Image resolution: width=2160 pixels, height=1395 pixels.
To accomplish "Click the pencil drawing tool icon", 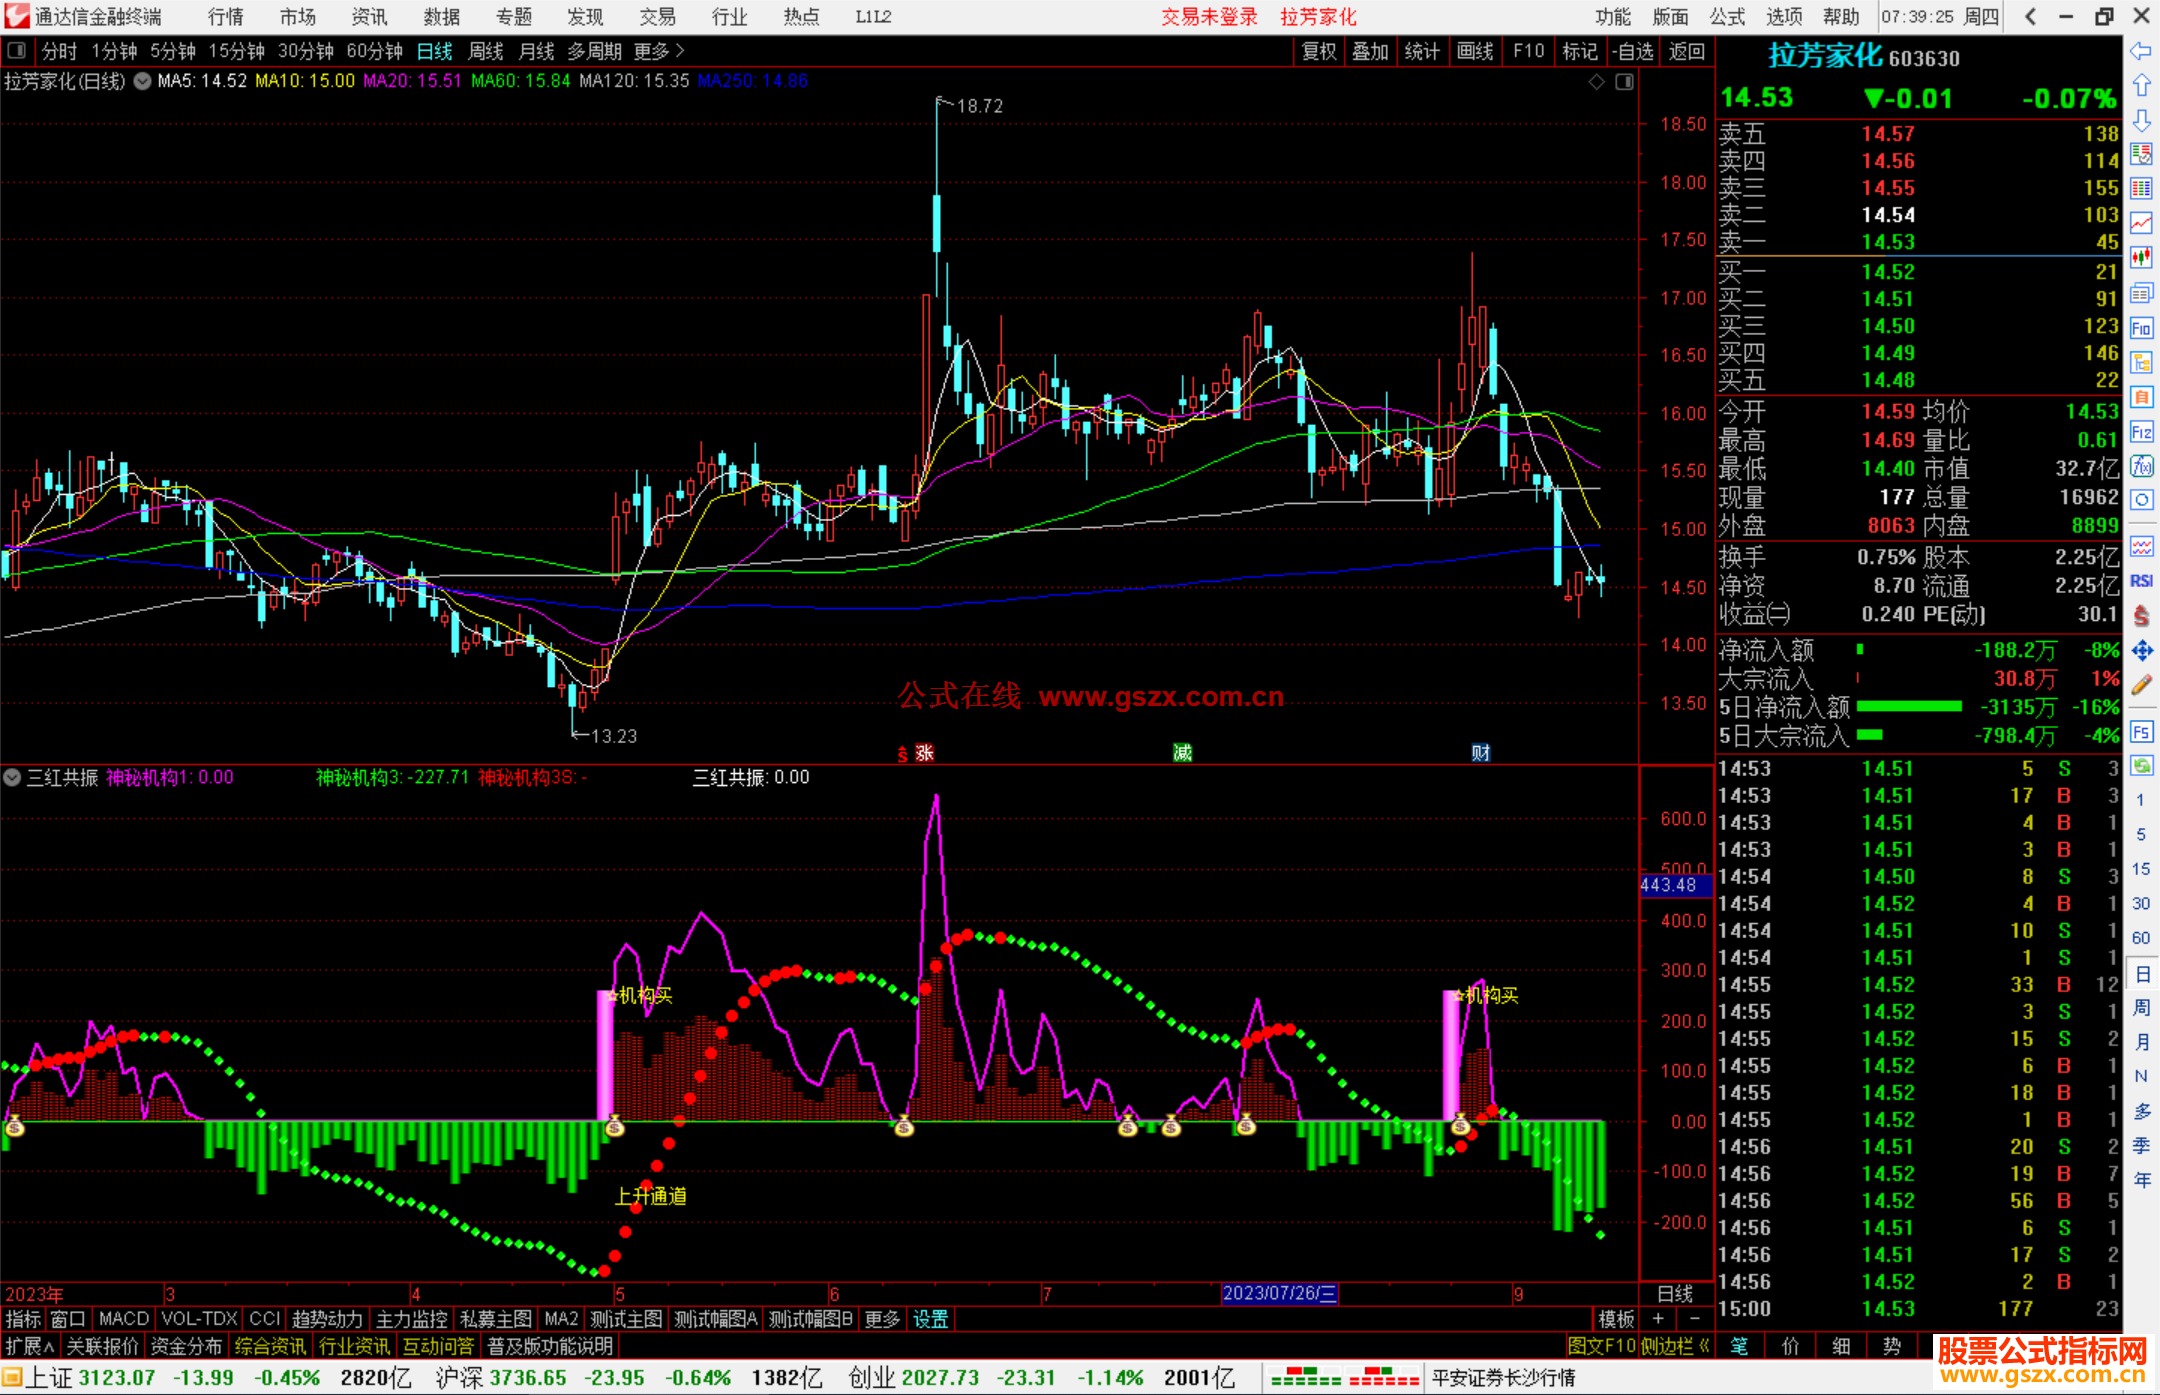I will [2141, 685].
